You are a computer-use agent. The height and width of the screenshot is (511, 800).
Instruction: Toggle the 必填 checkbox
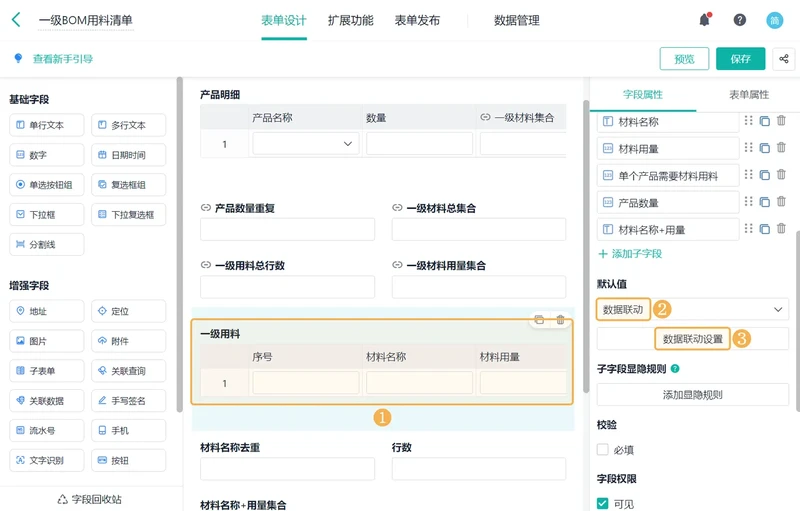603,449
